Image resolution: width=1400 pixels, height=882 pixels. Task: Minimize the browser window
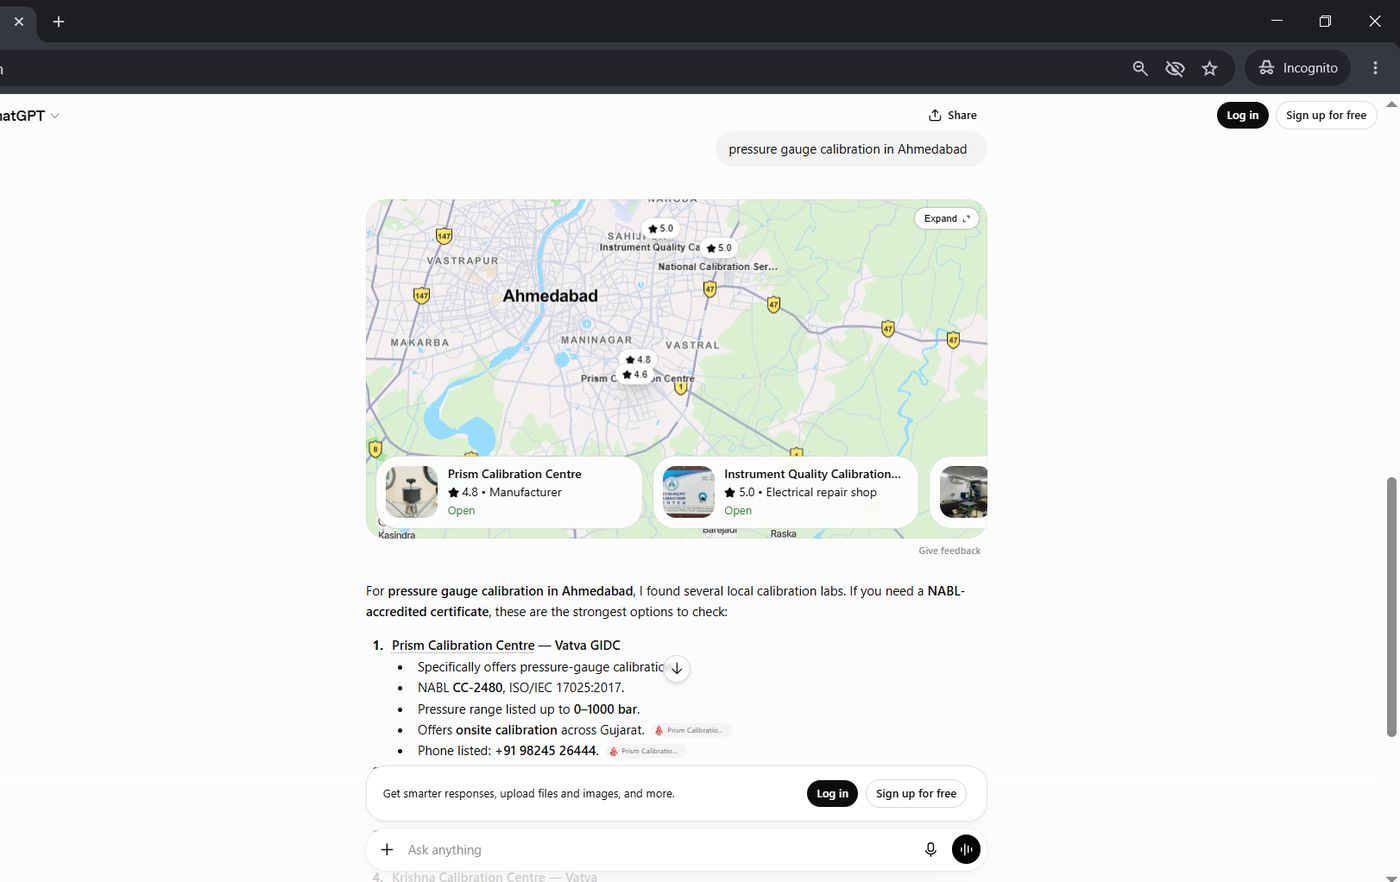(x=1277, y=21)
